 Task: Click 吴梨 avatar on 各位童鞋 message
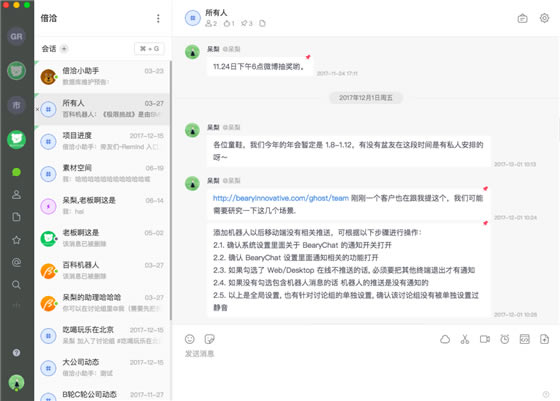(x=192, y=130)
